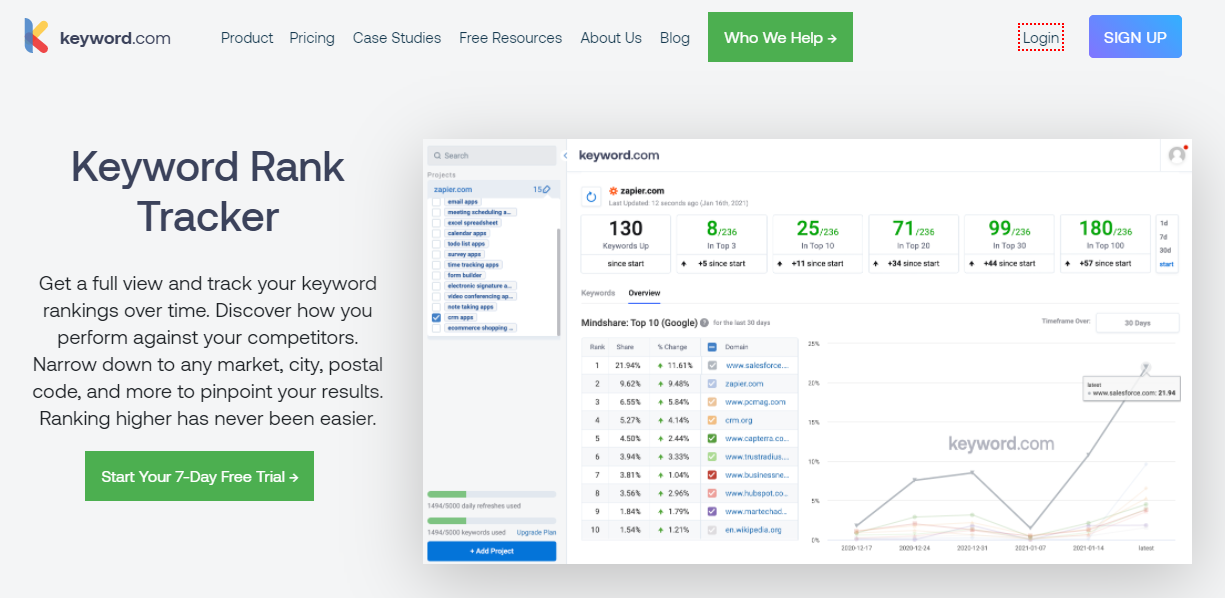1225x598 pixels.
Task: Toggle the Domain header select-all checkbox
Action: pyautogui.click(x=712, y=347)
